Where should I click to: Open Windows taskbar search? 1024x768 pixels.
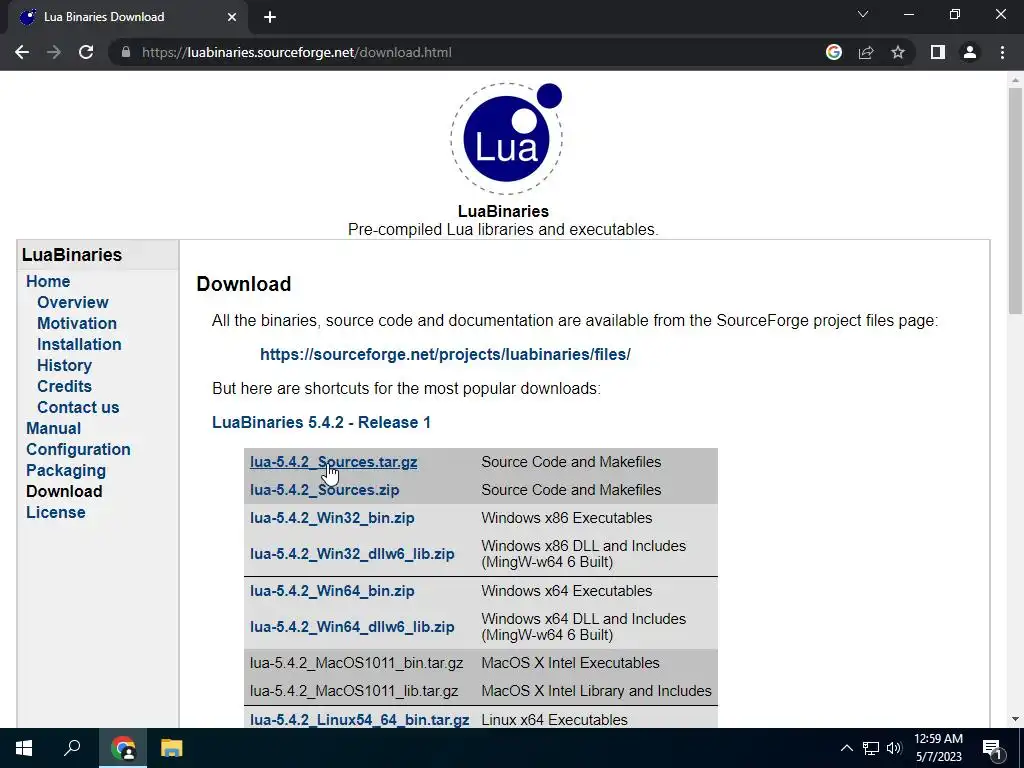72,748
